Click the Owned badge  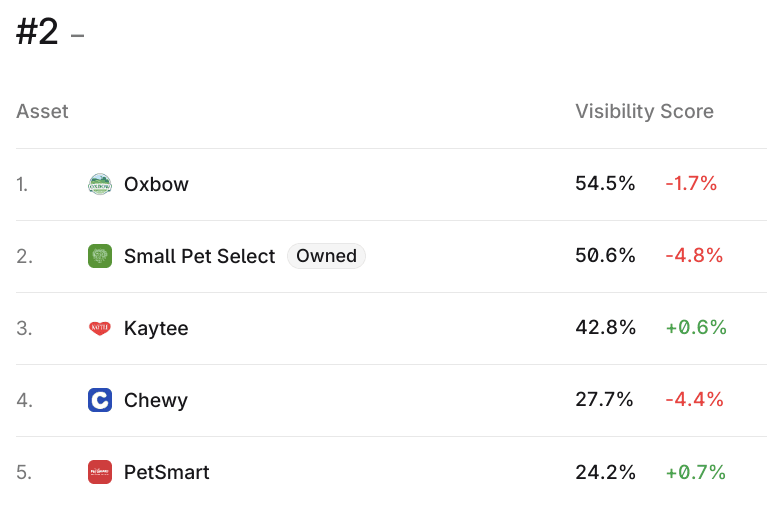tap(326, 256)
